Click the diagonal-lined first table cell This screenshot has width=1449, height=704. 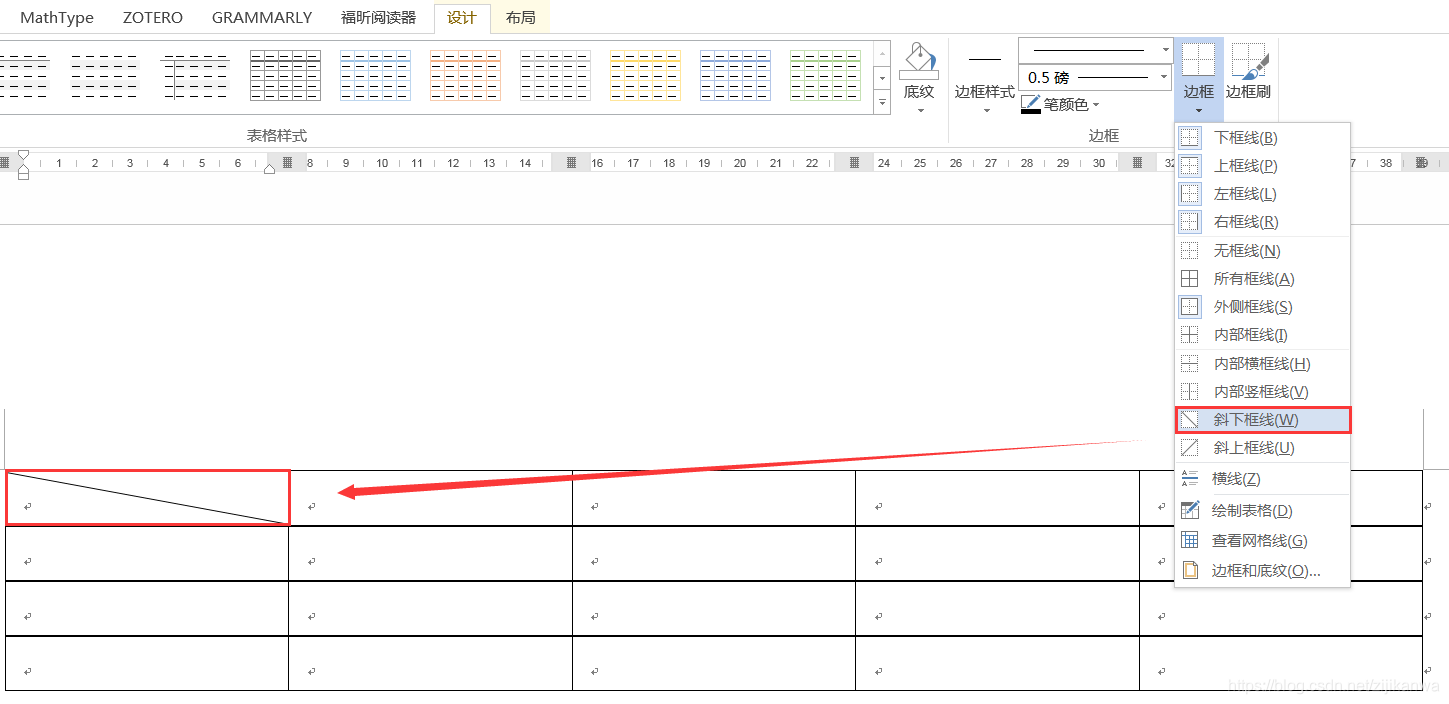(148, 497)
